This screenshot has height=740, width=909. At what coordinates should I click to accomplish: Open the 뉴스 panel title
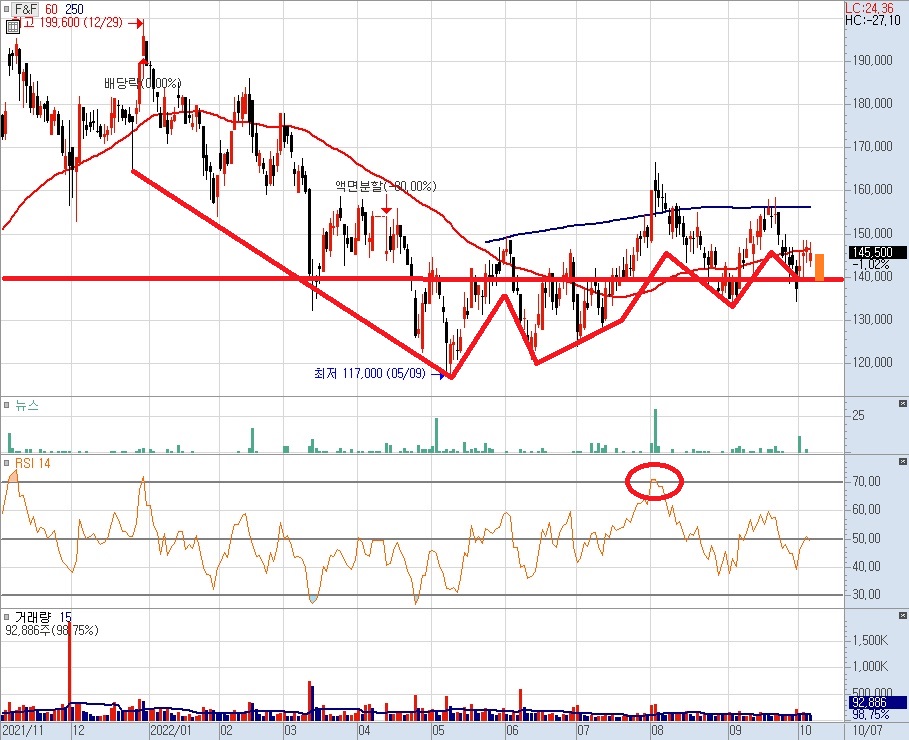[27, 405]
